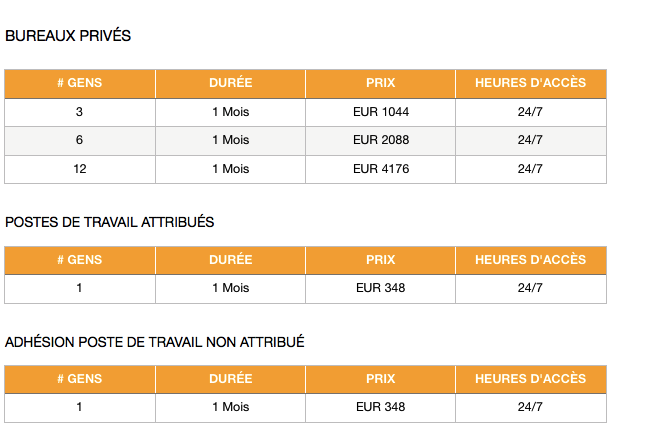Click HEURES D'ACCÈS header in Non Attribué table
Viewport: 667px width, 425px height.
[531, 379]
